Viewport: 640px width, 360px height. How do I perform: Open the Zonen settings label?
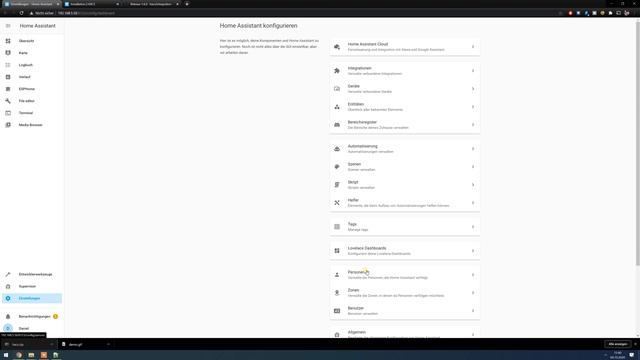(x=353, y=290)
